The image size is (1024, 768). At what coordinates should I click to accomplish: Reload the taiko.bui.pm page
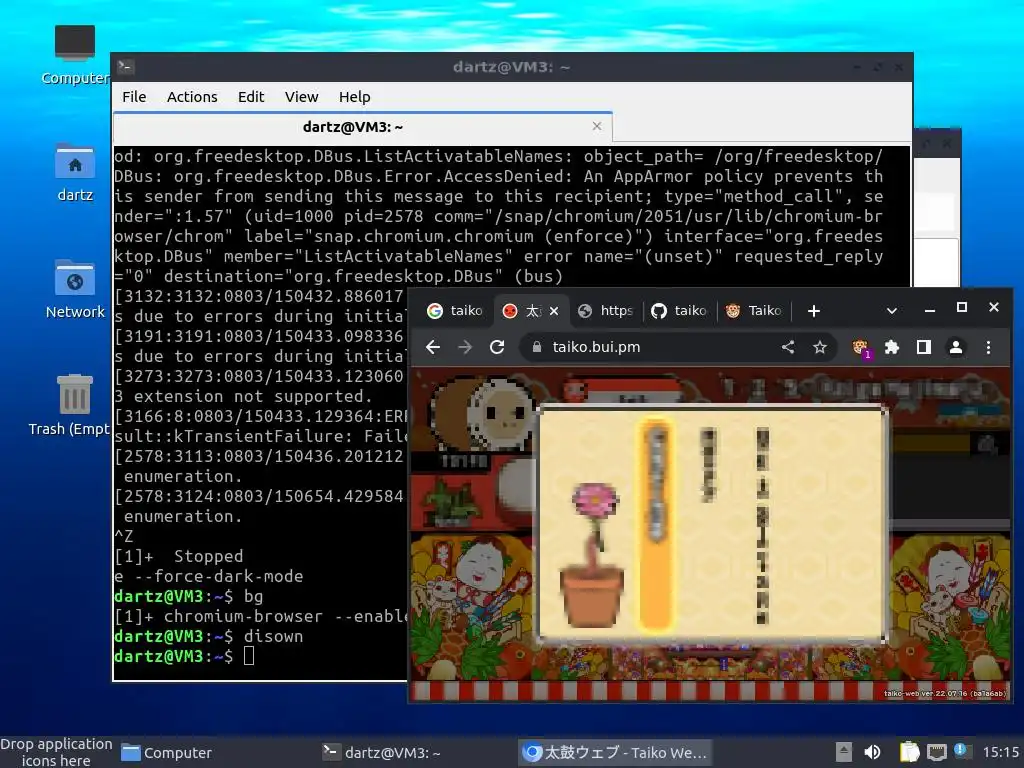tap(497, 347)
